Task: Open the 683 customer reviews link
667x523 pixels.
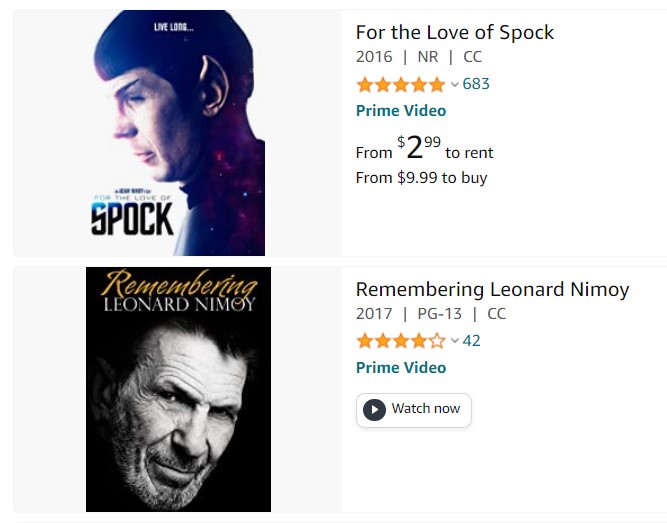Action: (476, 84)
